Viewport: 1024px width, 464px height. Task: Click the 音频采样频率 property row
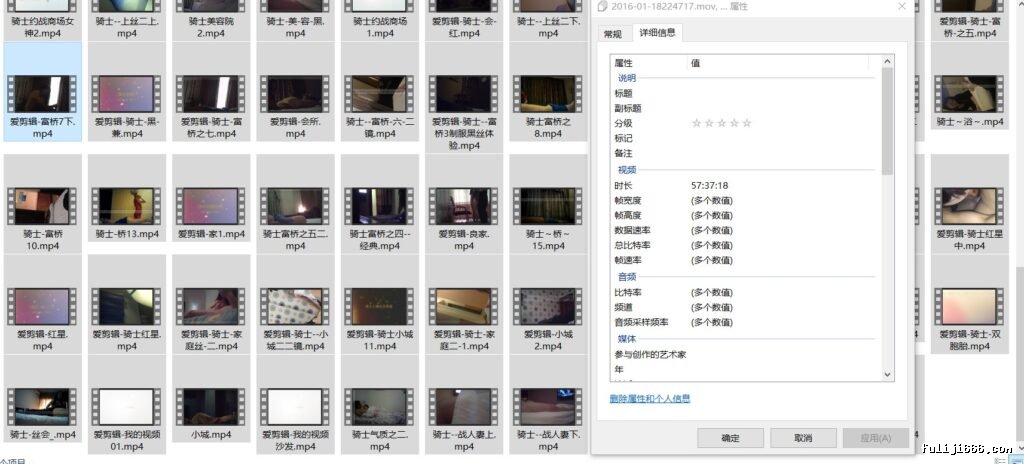(x=746, y=322)
